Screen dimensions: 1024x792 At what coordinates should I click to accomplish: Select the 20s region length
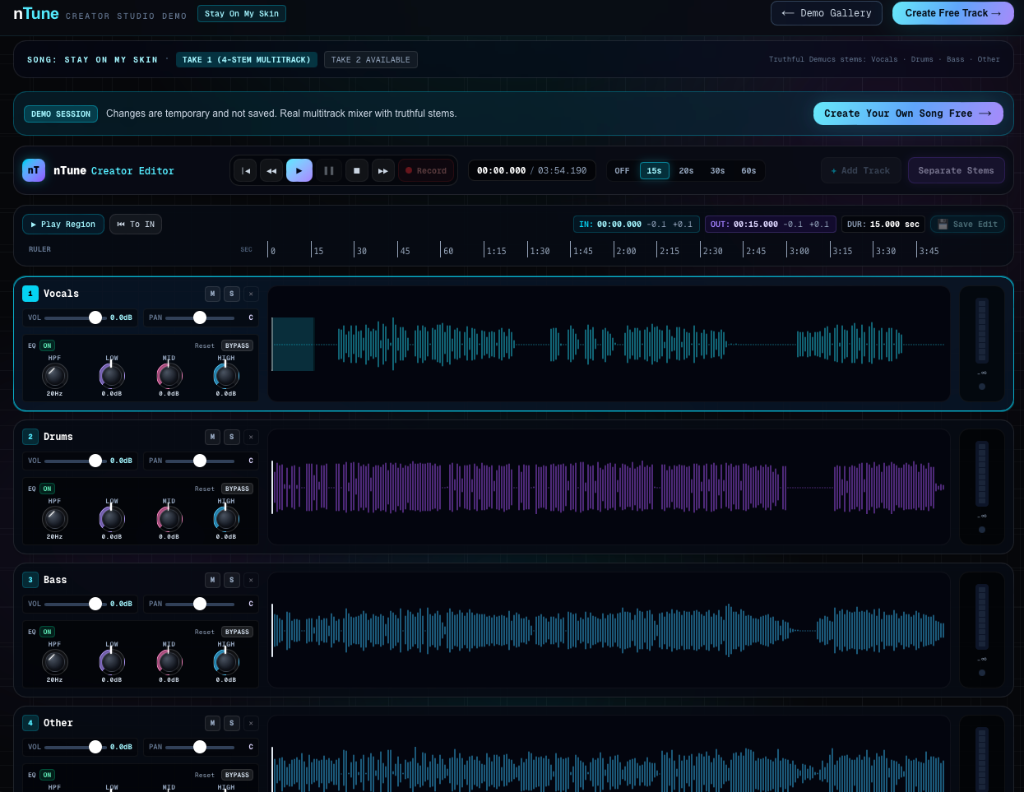coord(686,170)
